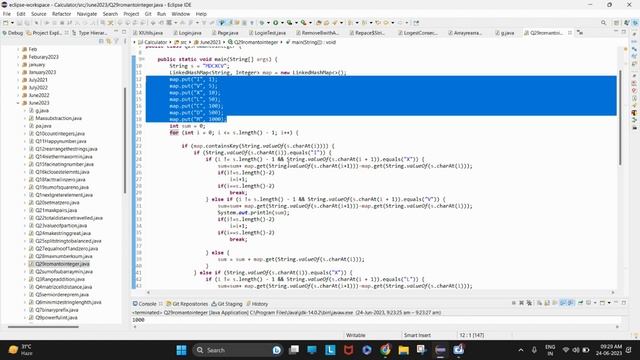Screen dimensions: 640x360
Task: Switch to the Project Explorer tab
Action: [x=44, y=33]
